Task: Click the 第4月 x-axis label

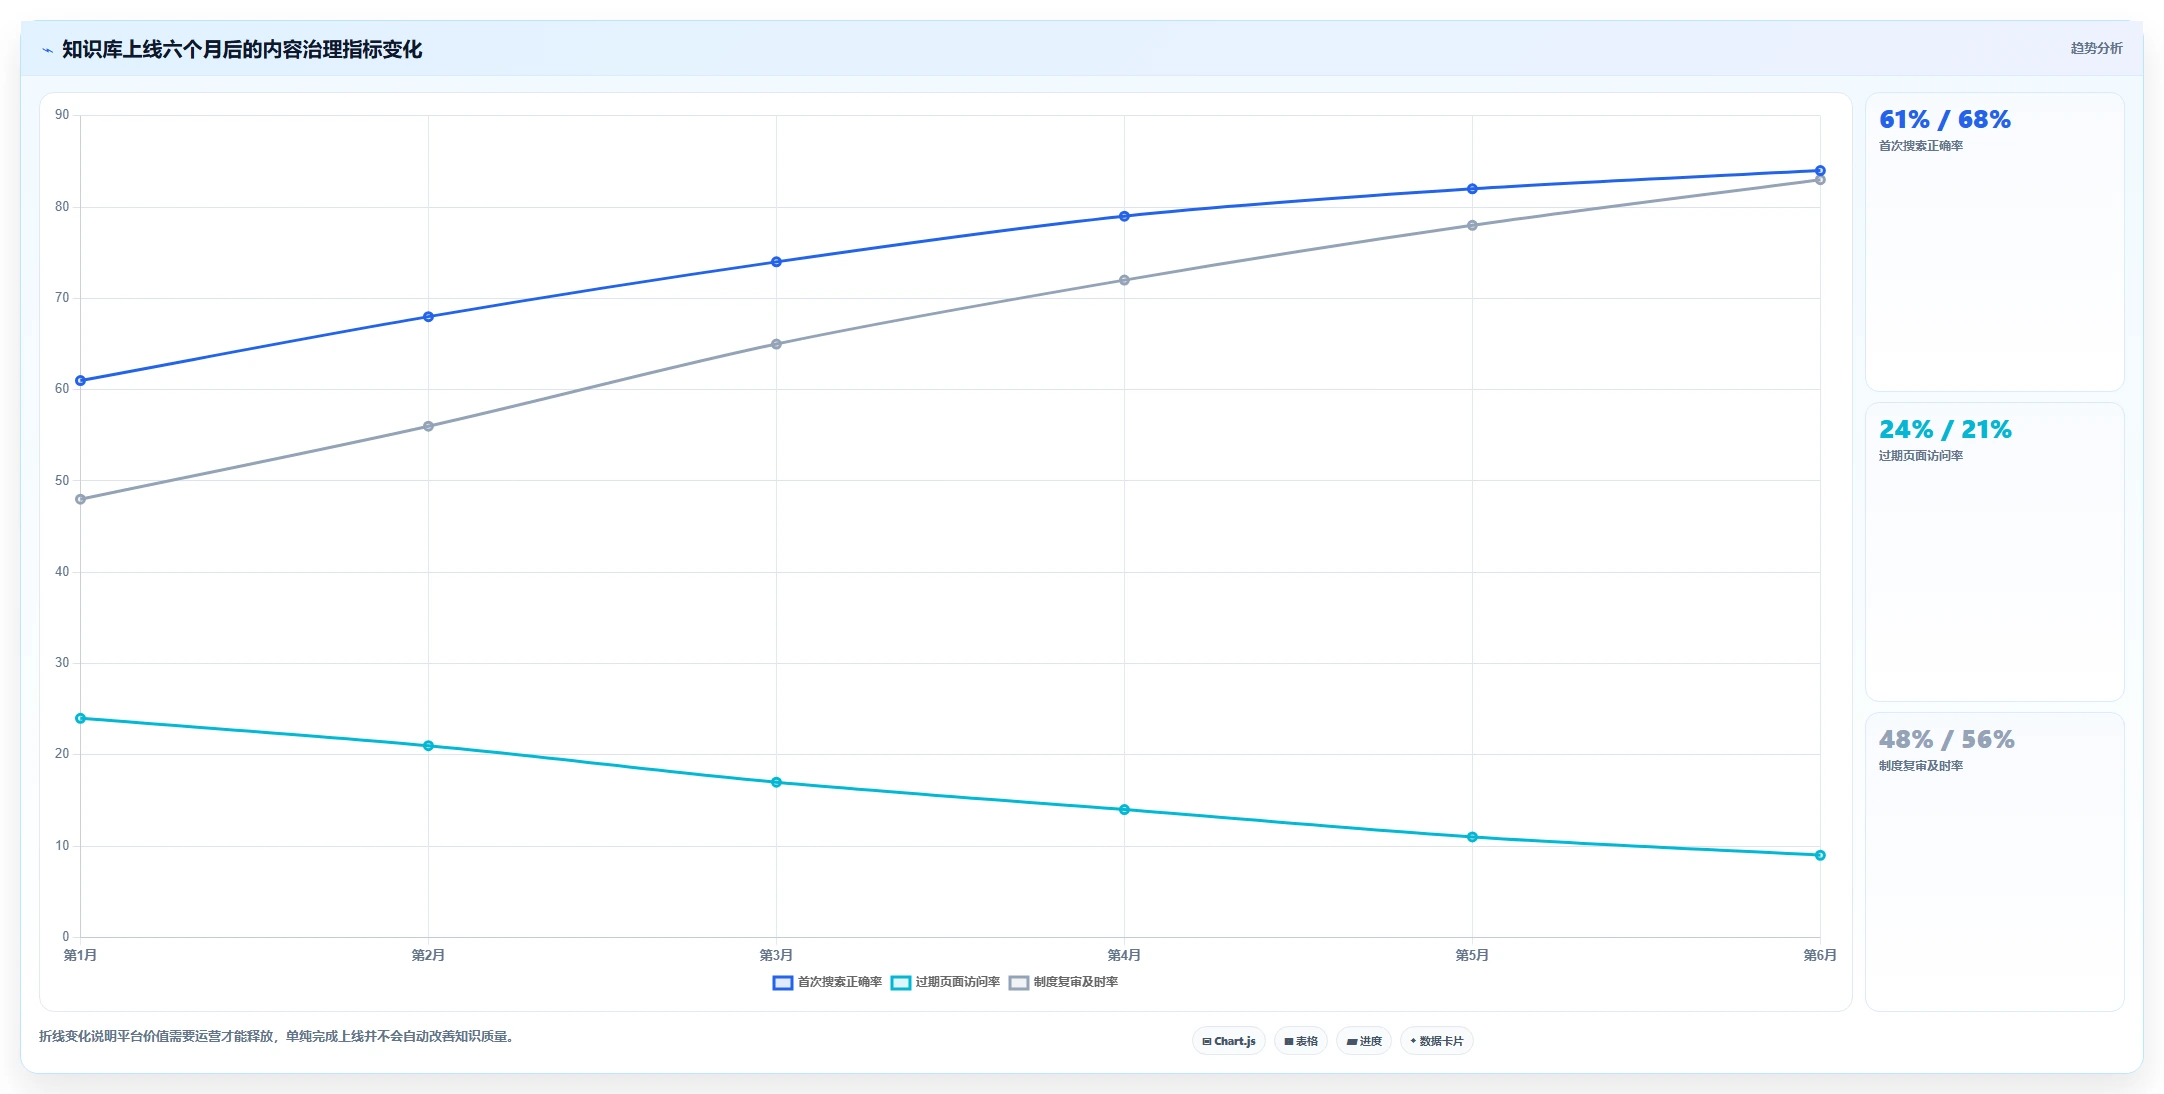Action: point(1124,955)
